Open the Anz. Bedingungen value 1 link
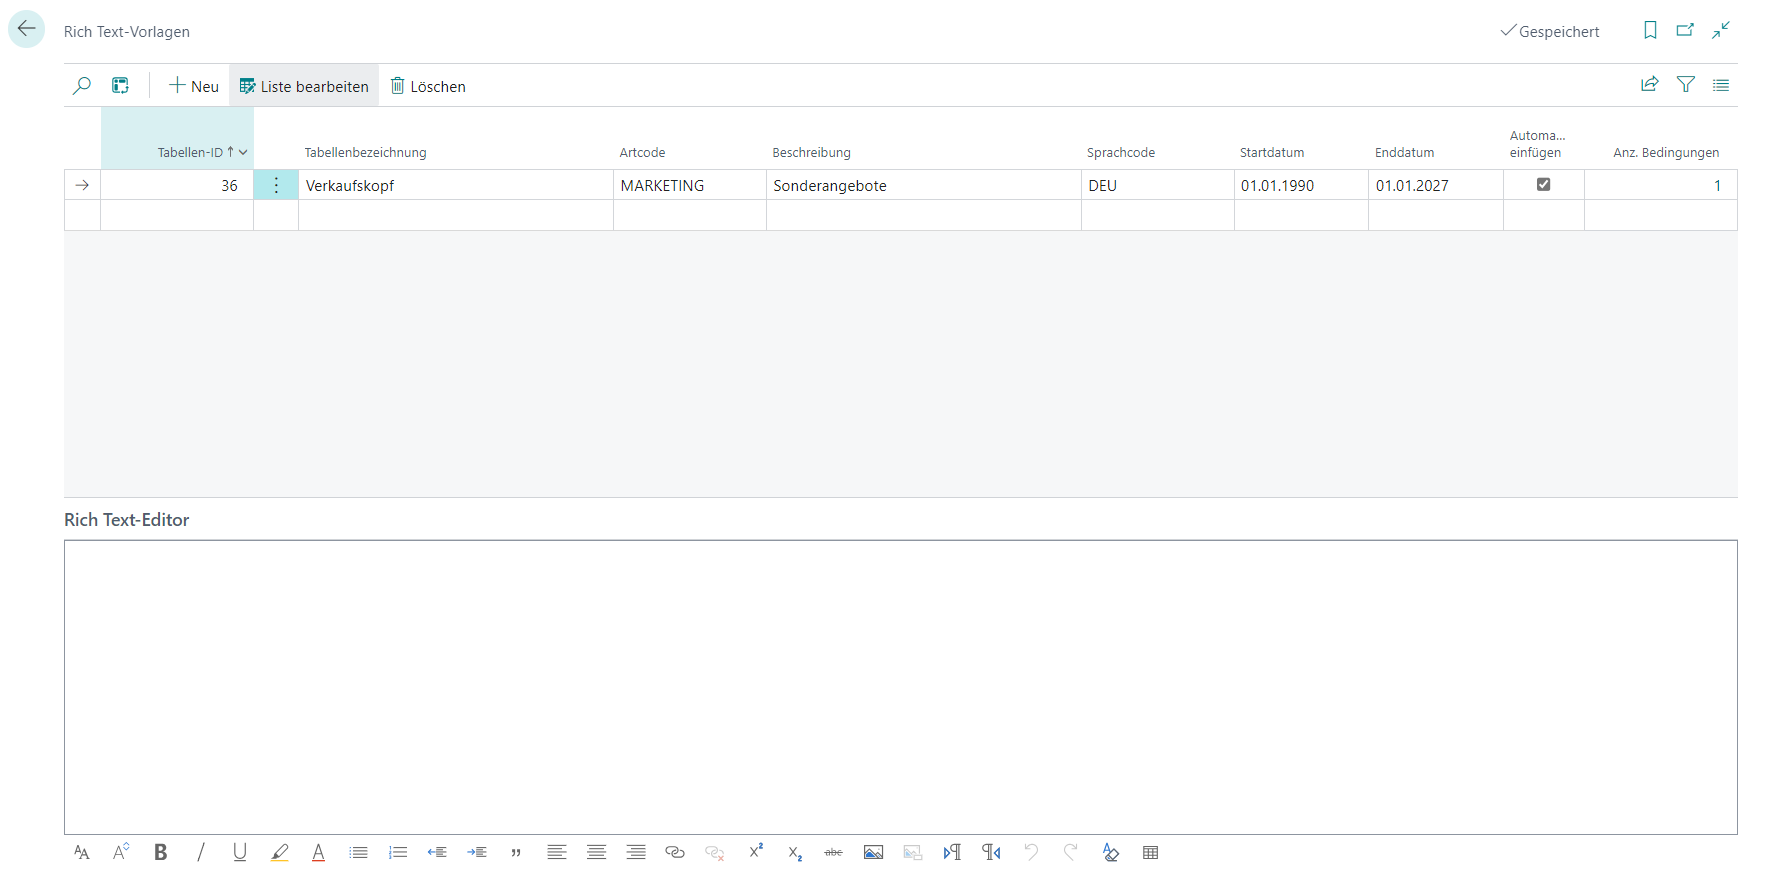Screen dimensions: 1790x872 pos(1717,185)
